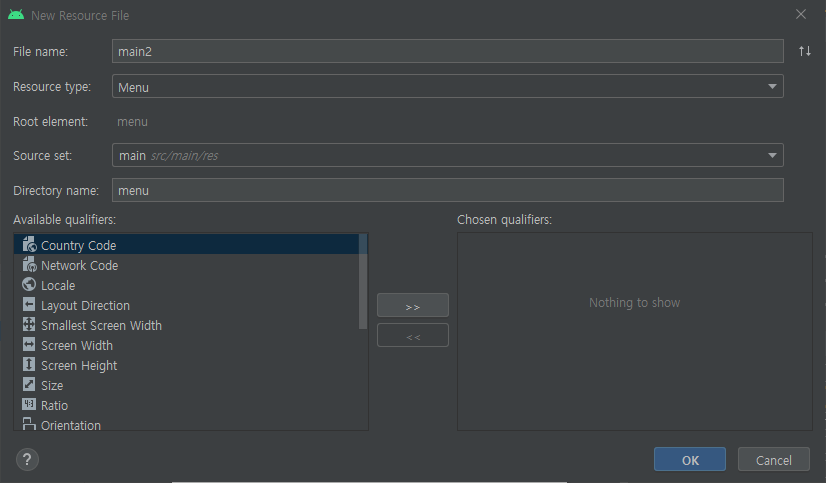The image size is (826, 483).
Task: Select the Screen Width qualifier text
Action: click(x=77, y=346)
